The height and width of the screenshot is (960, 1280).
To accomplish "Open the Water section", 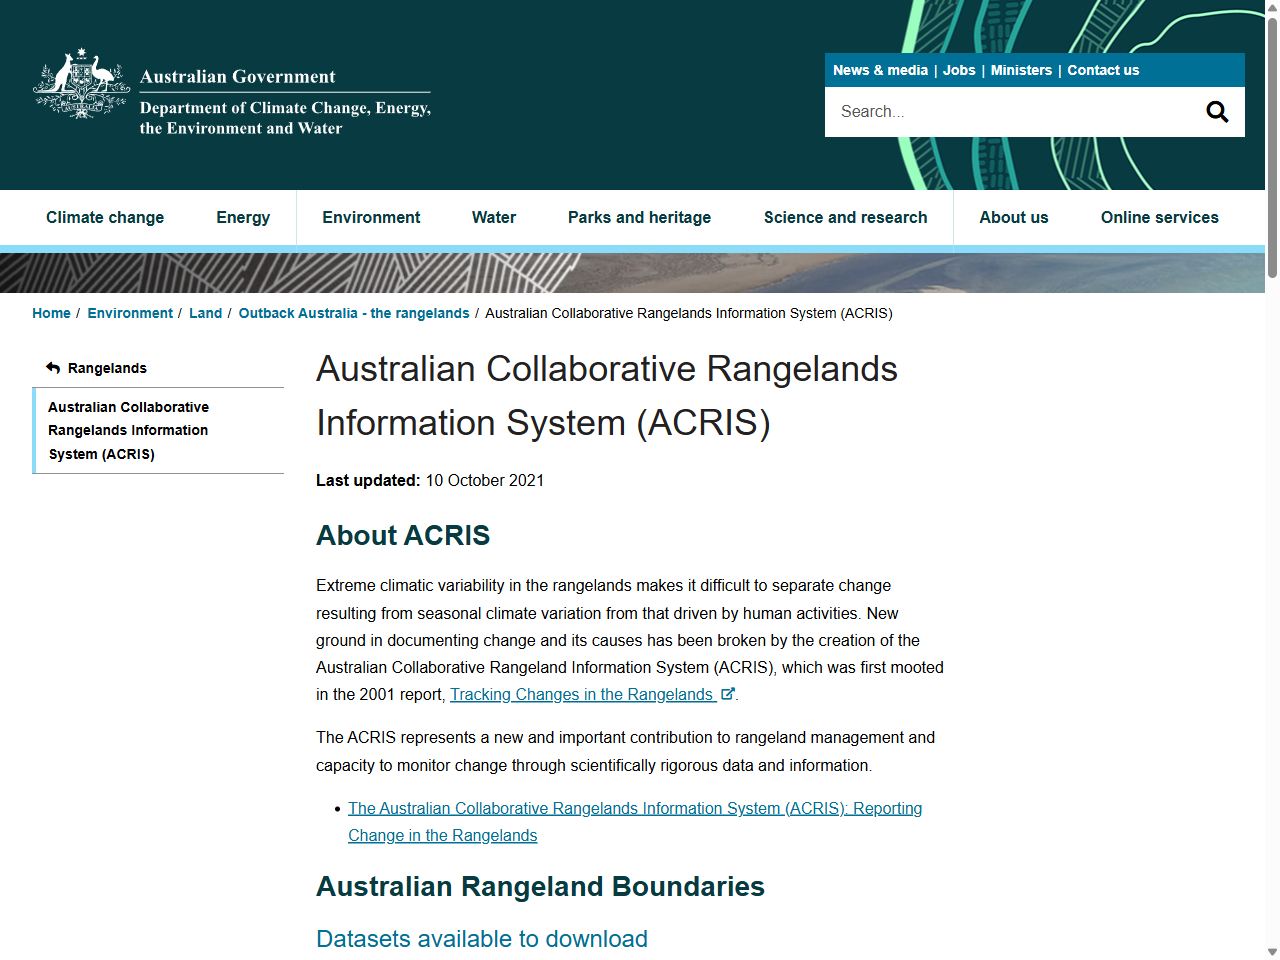I will click(x=493, y=217).
